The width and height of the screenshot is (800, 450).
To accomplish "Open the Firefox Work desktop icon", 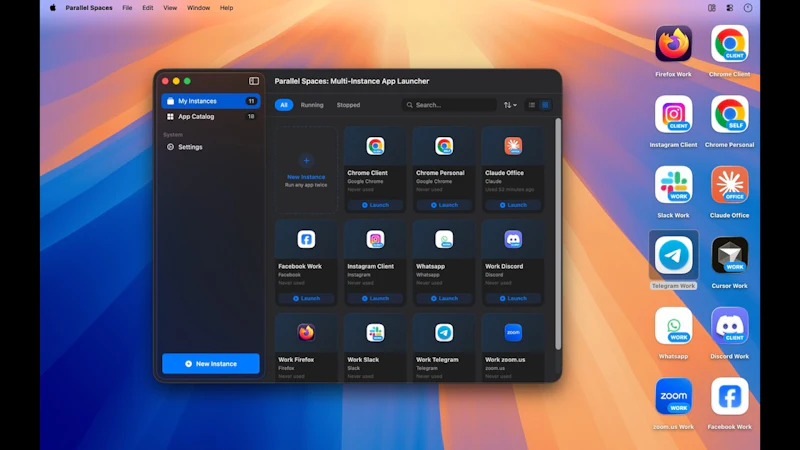I will [673, 44].
